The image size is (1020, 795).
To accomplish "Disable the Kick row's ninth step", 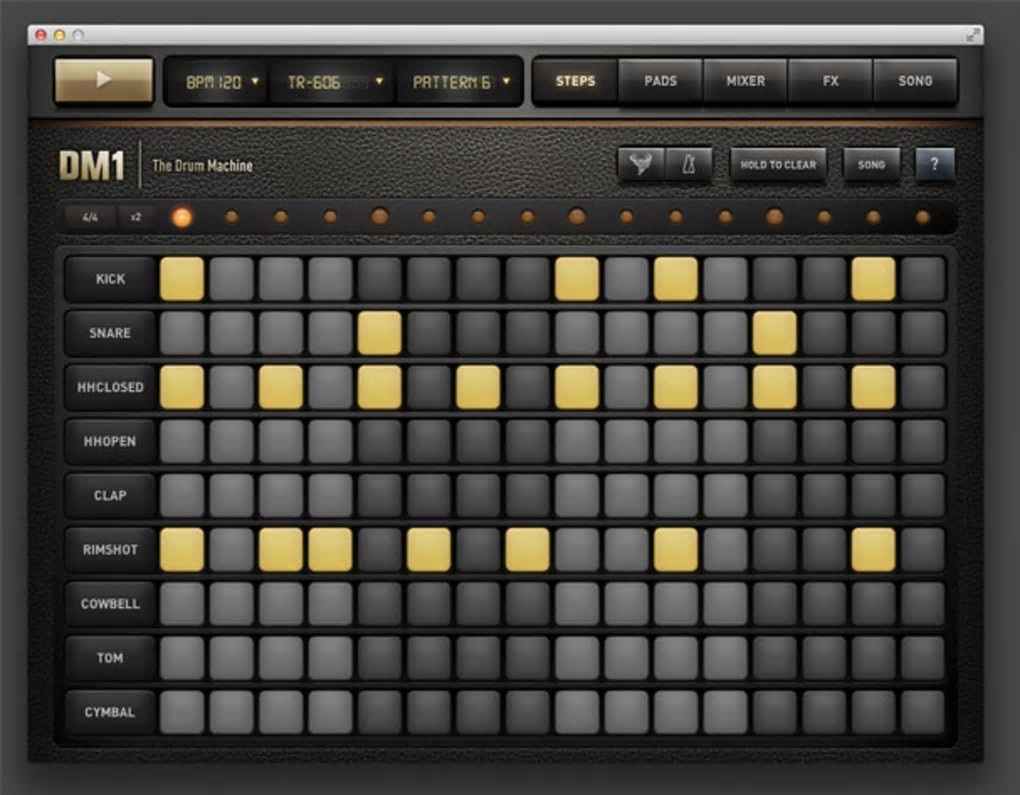I will [577, 278].
